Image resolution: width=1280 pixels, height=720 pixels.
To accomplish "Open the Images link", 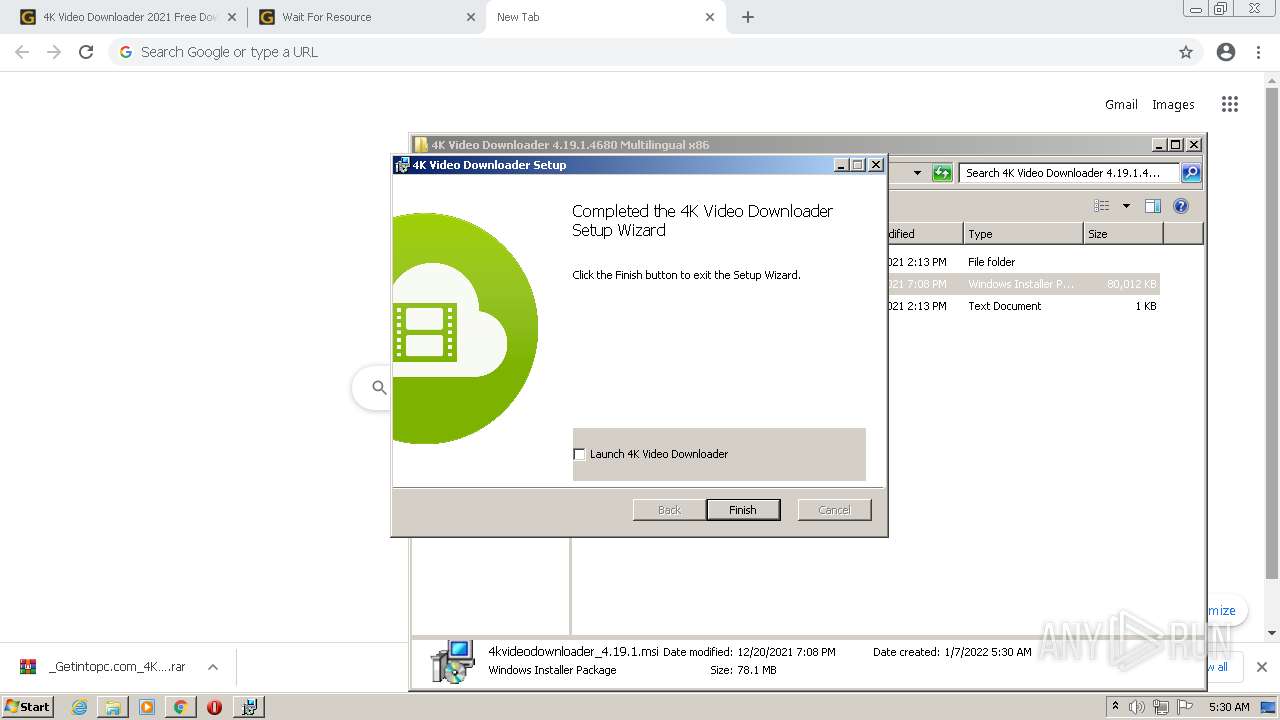I will click(x=1173, y=104).
